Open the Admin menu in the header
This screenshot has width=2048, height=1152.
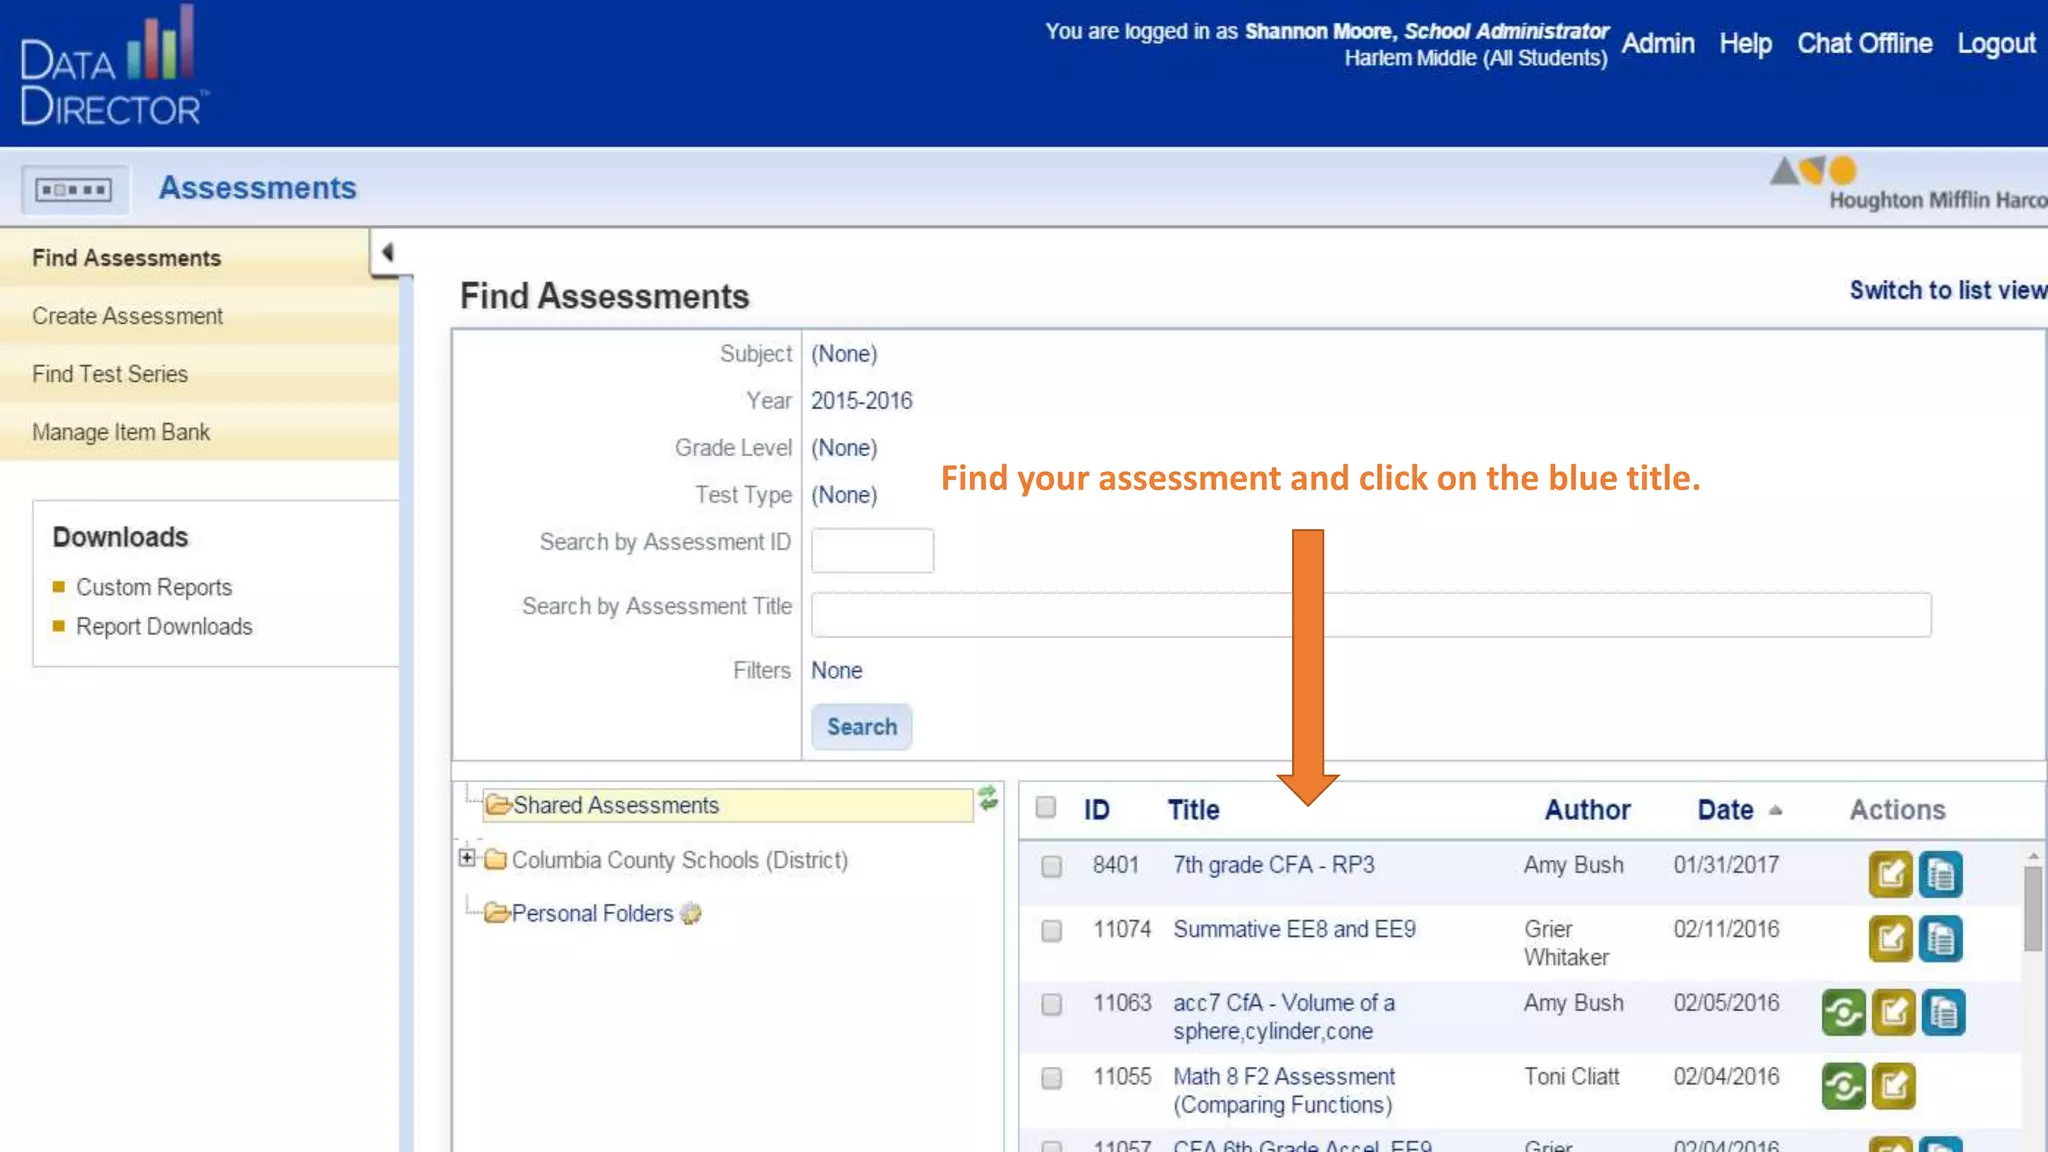pos(1657,44)
